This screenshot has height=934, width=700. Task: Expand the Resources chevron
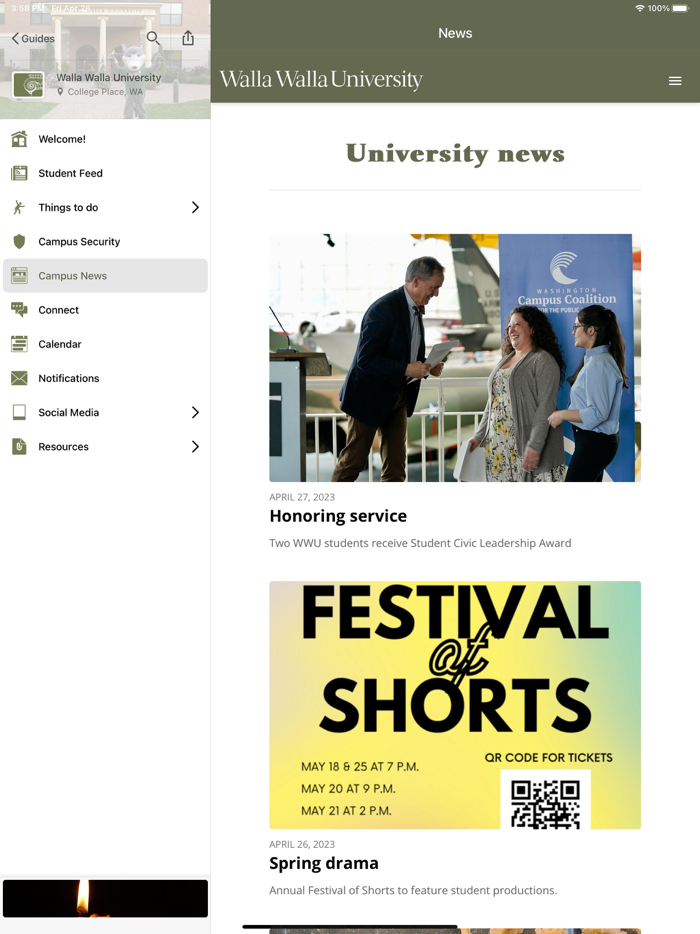tap(195, 446)
